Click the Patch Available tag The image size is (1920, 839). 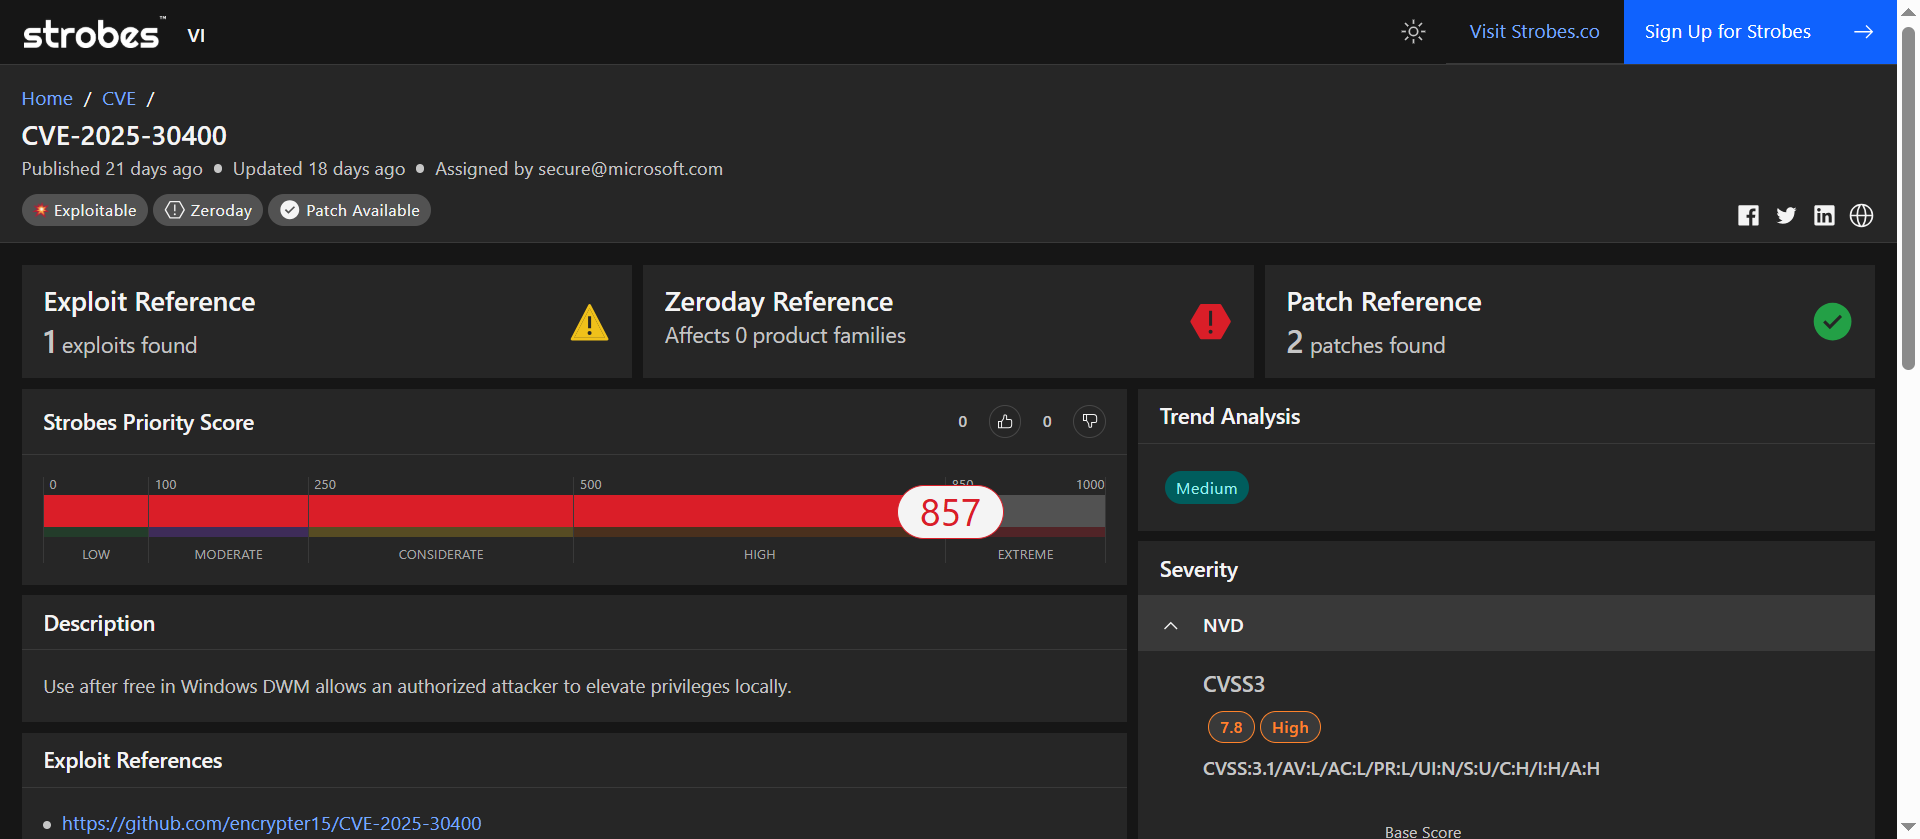pos(349,210)
